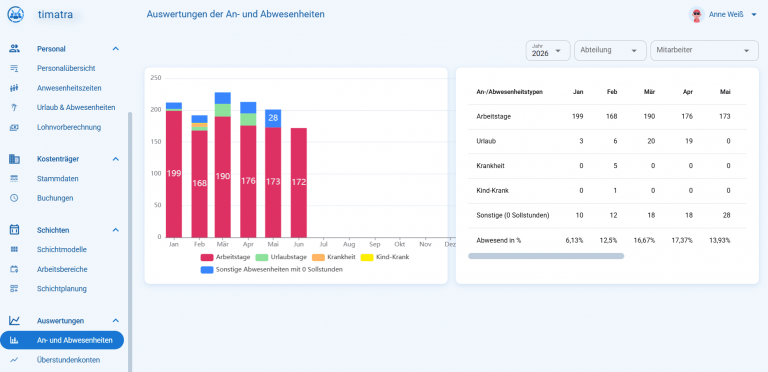Image resolution: width=768 pixels, height=372 pixels.
Task: Toggle Sonstige Abwesenheiten blue legend swatch
Action: pyautogui.click(x=207, y=269)
